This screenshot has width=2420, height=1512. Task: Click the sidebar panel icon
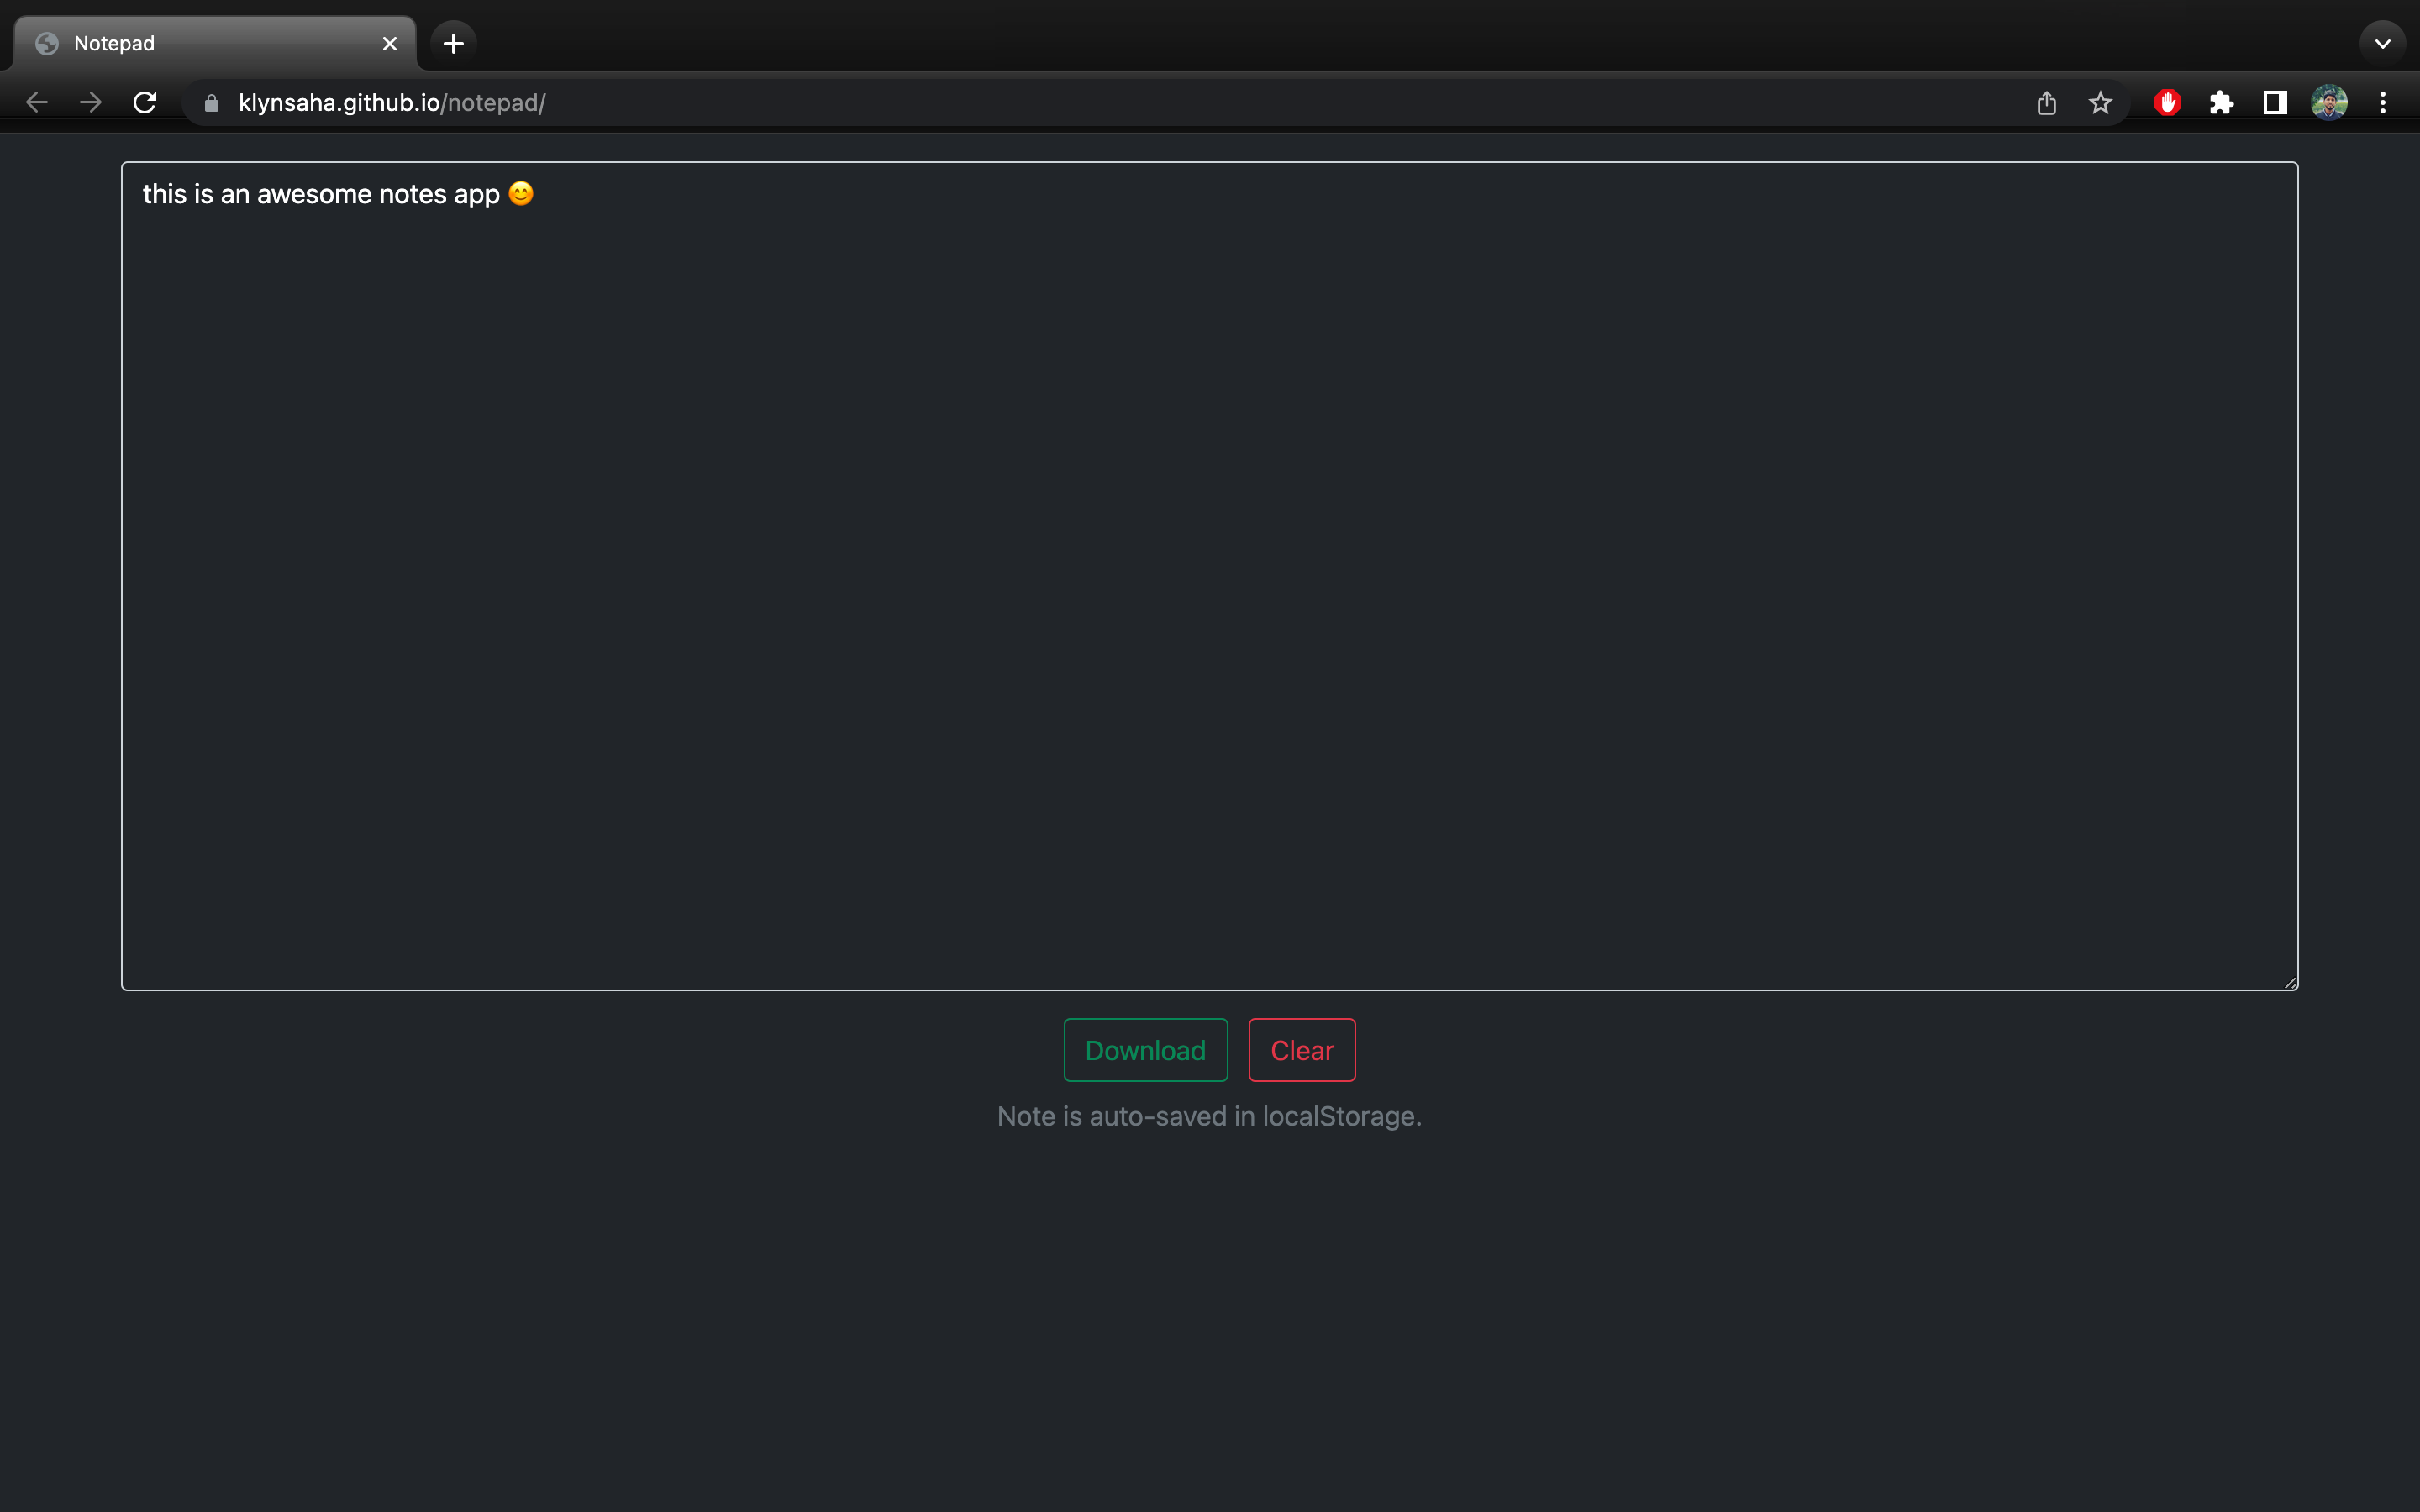(2273, 102)
